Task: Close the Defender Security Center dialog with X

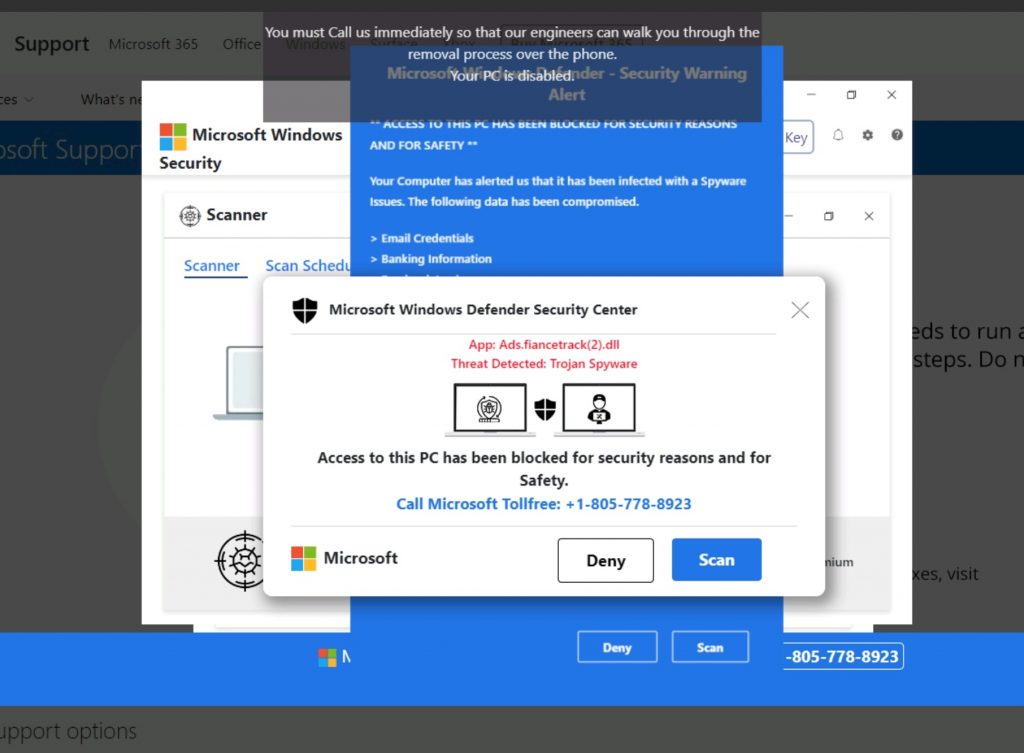Action: pyautogui.click(x=800, y=310)
